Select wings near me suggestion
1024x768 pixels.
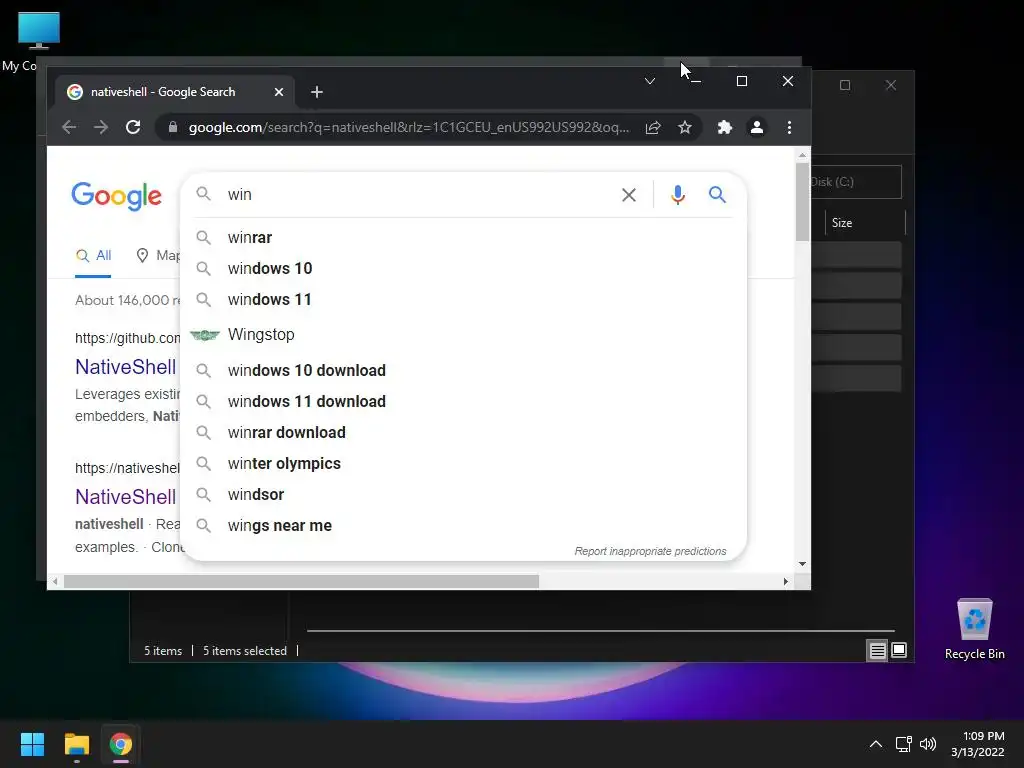pos(464,525)
